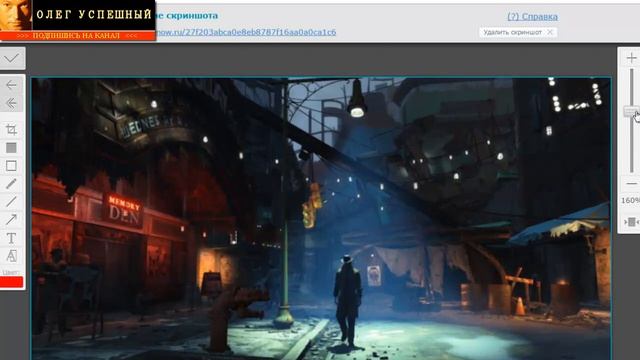Viewport: 640px width, 360px height.
Task: Click the screenshot image in the canvas
Action: point(321,219)
